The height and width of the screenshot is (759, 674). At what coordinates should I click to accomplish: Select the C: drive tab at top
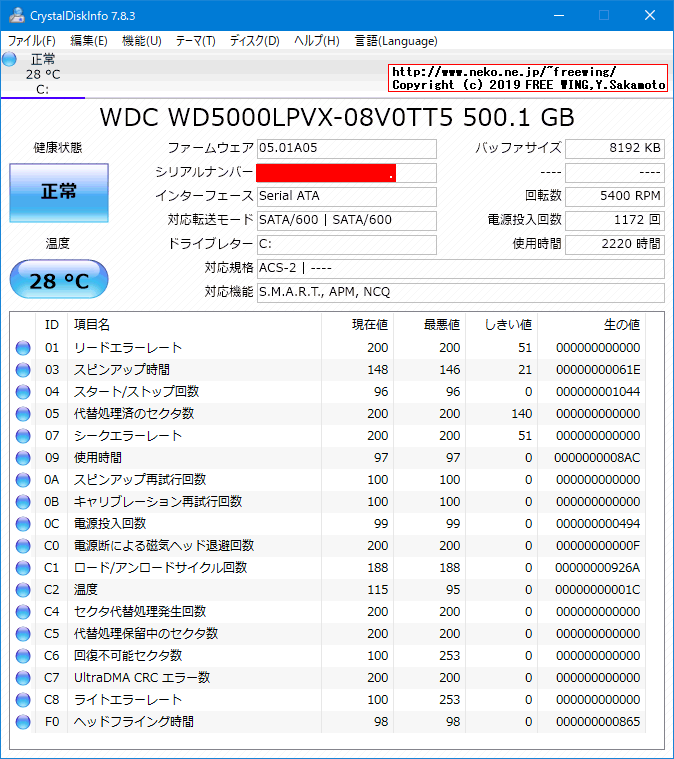coord(43,74)
